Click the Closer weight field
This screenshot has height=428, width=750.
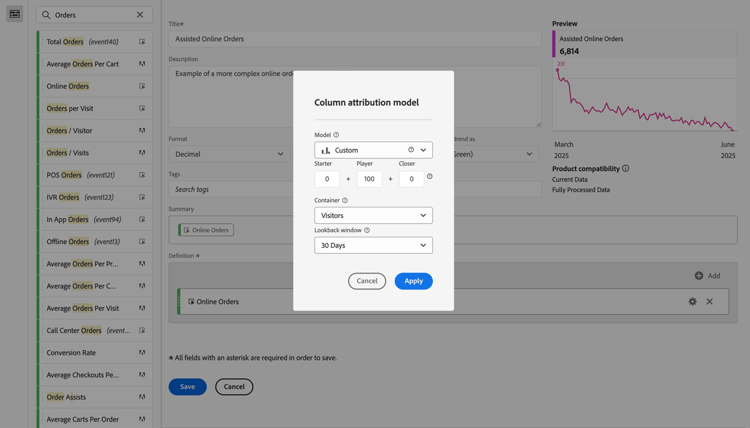coord(411,179)
